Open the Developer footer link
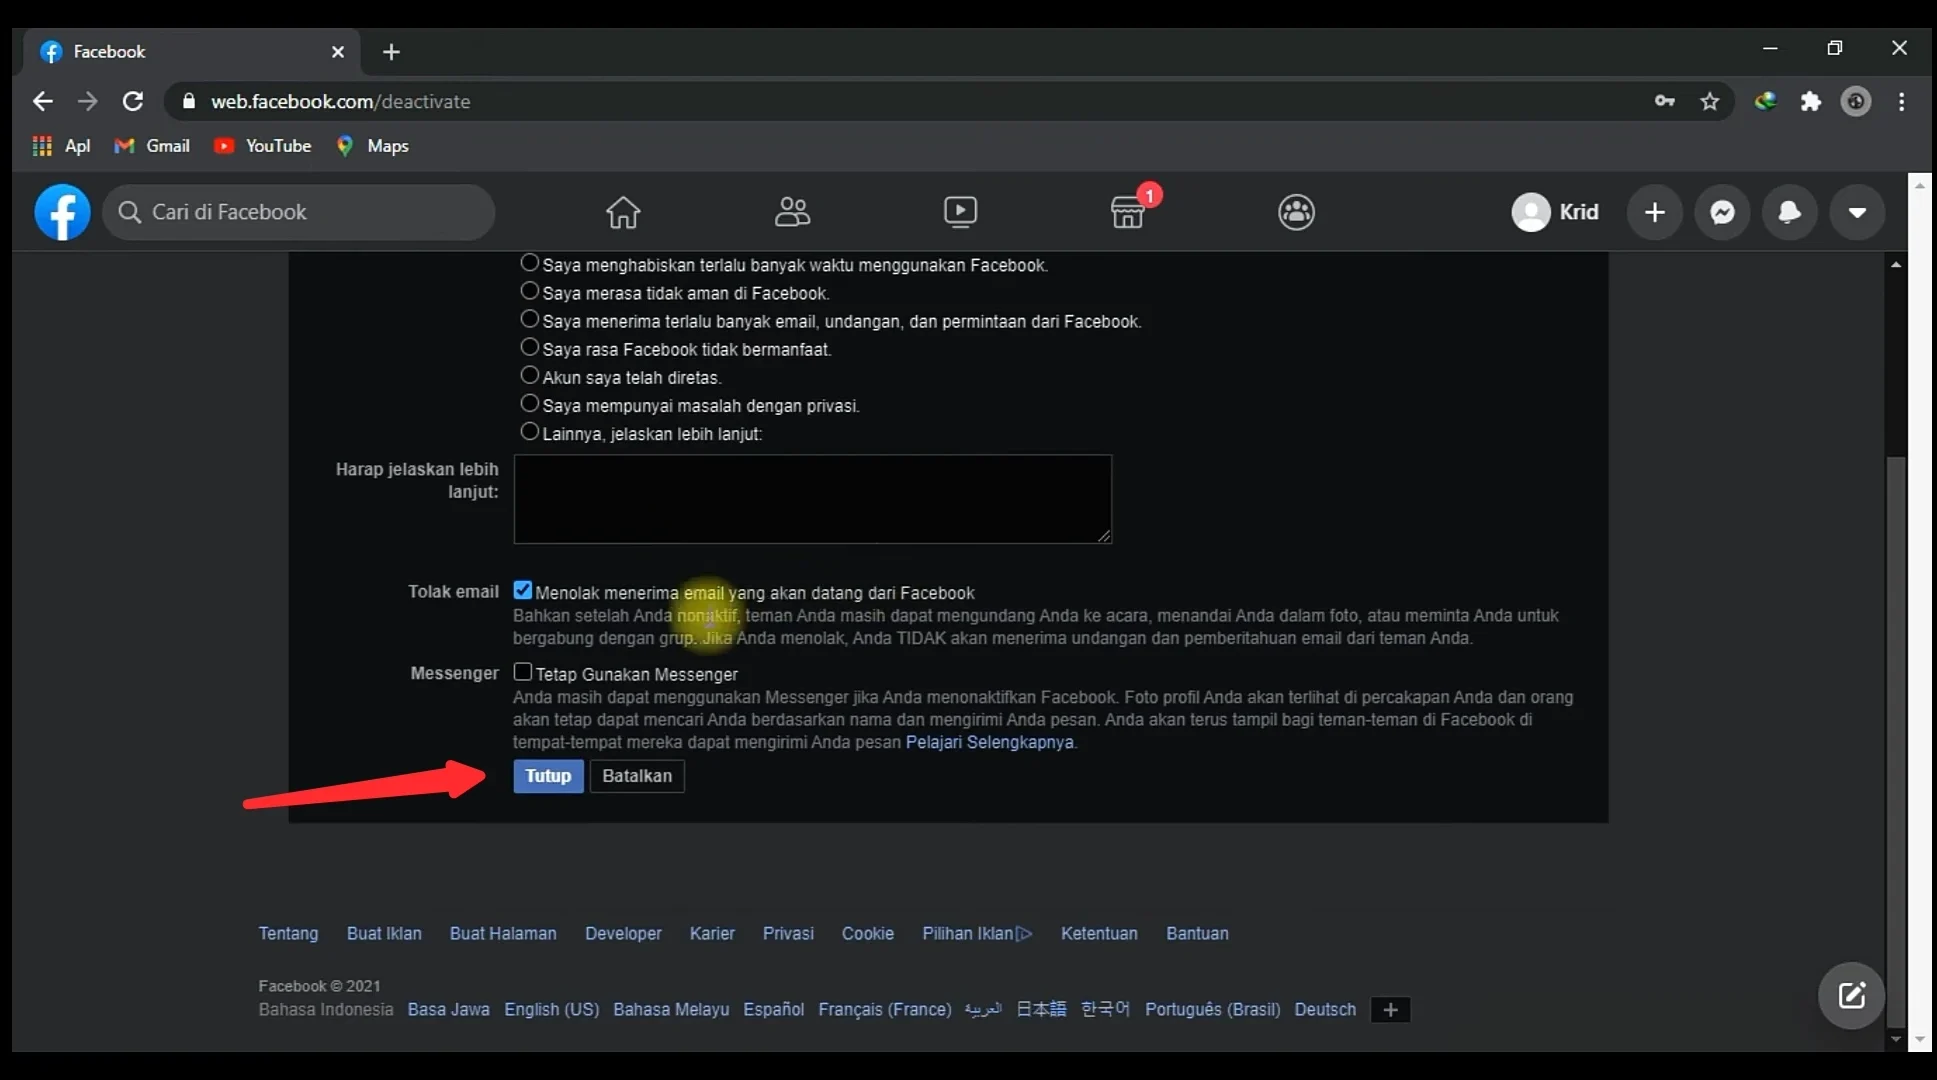Viewport: 1937px width, 1080px height. click(x=623, y=933)
